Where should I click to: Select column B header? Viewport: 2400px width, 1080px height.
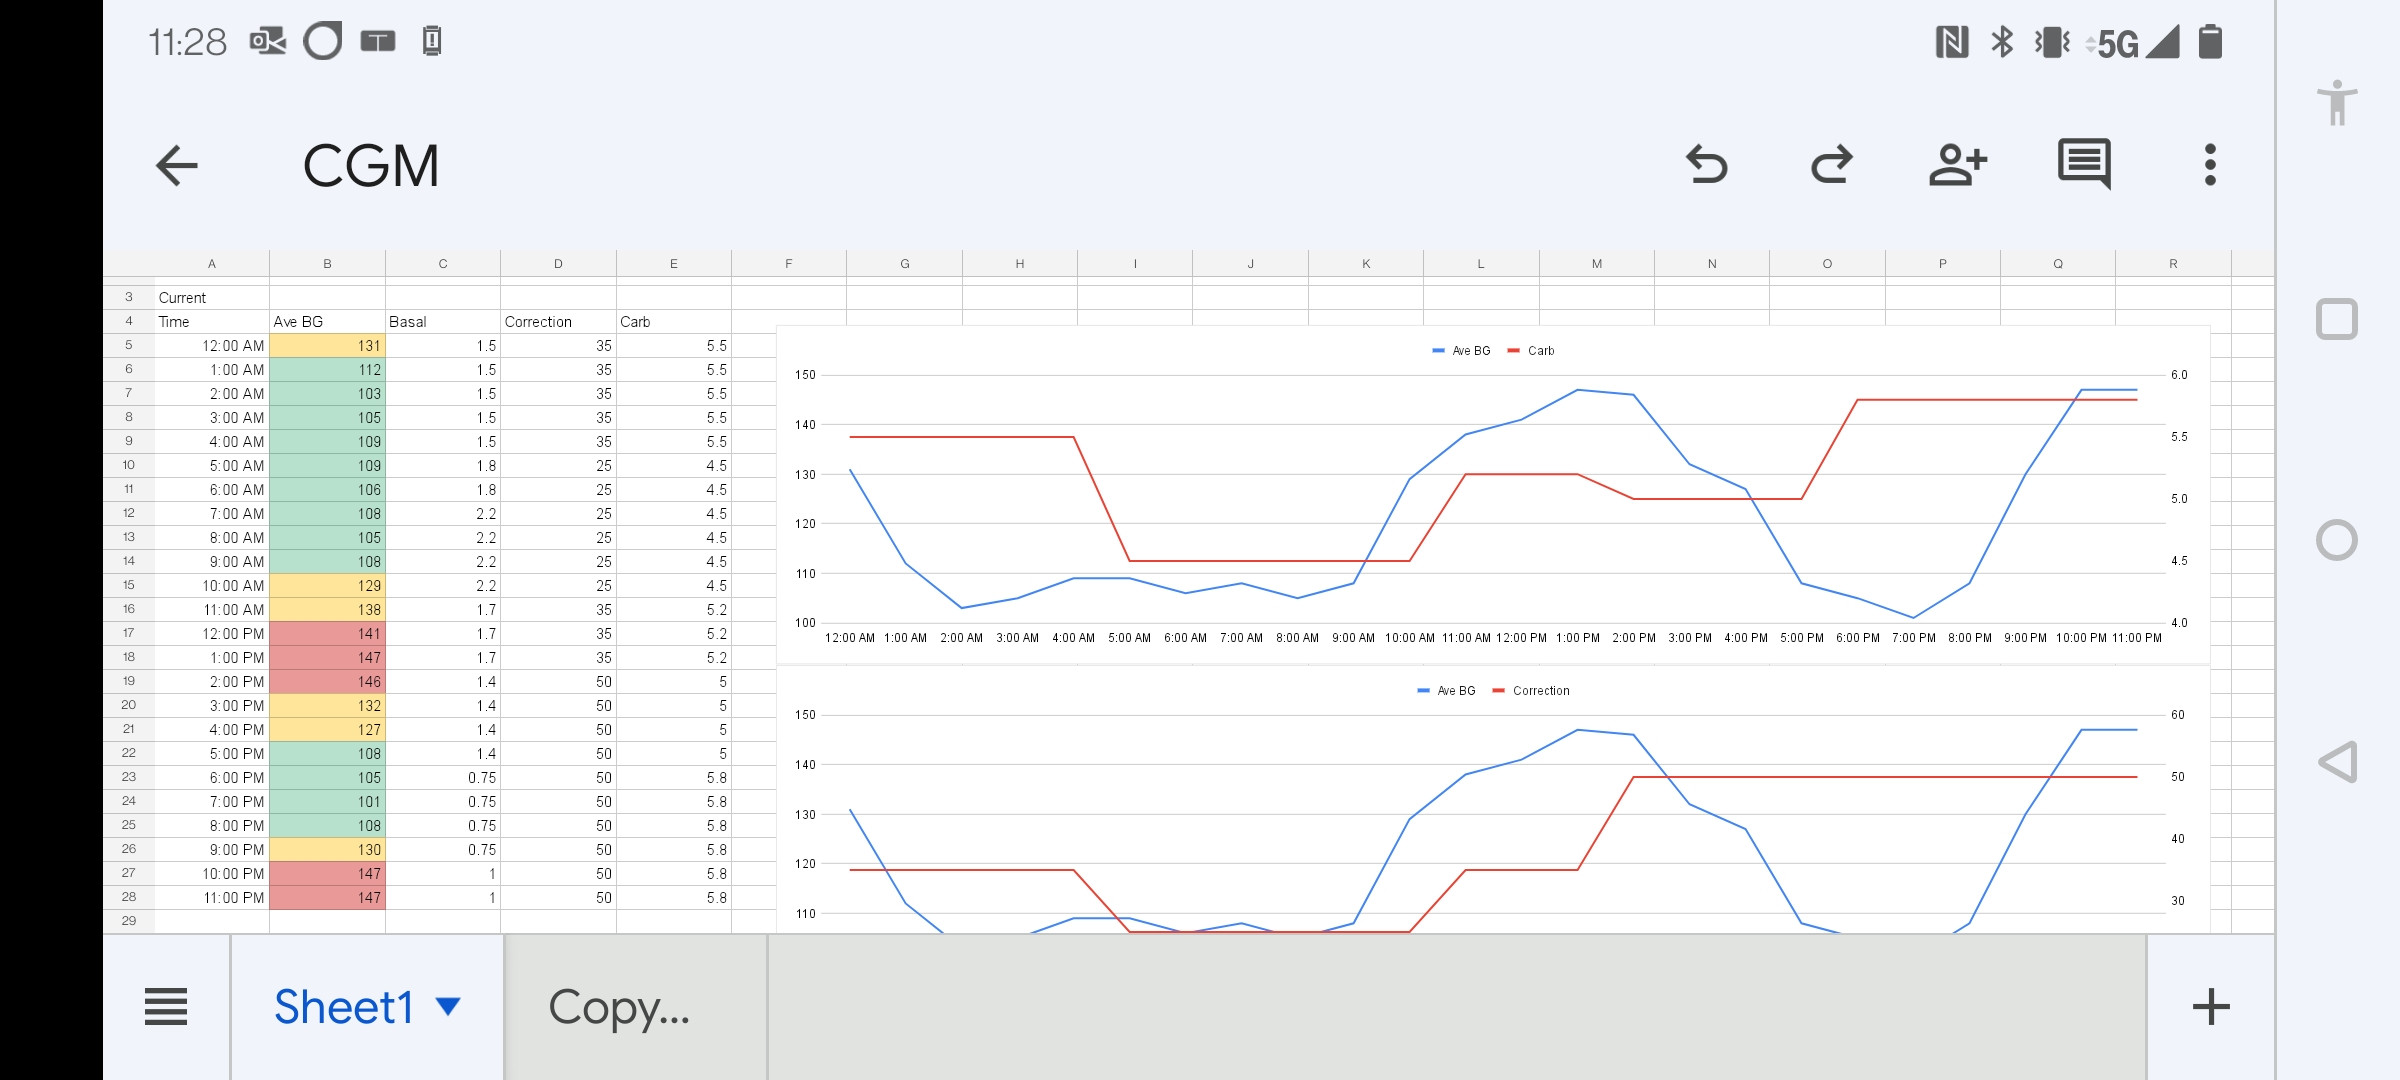(x=327, y=264)
